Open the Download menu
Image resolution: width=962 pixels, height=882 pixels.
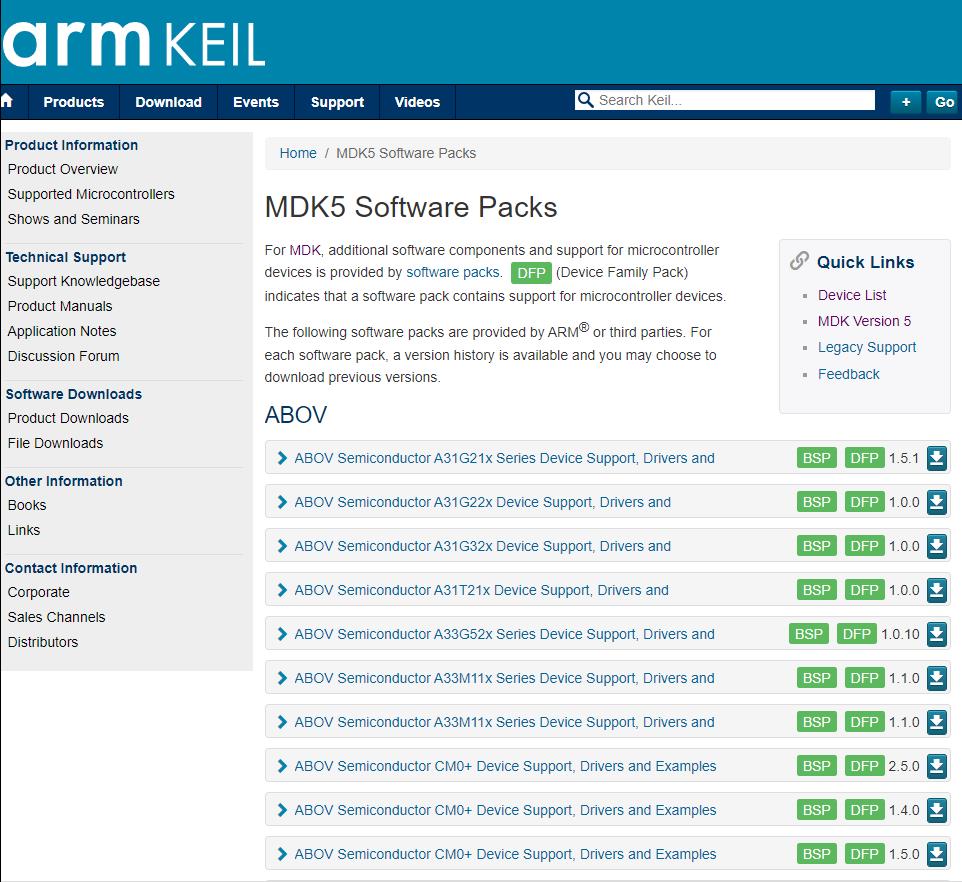168,102
